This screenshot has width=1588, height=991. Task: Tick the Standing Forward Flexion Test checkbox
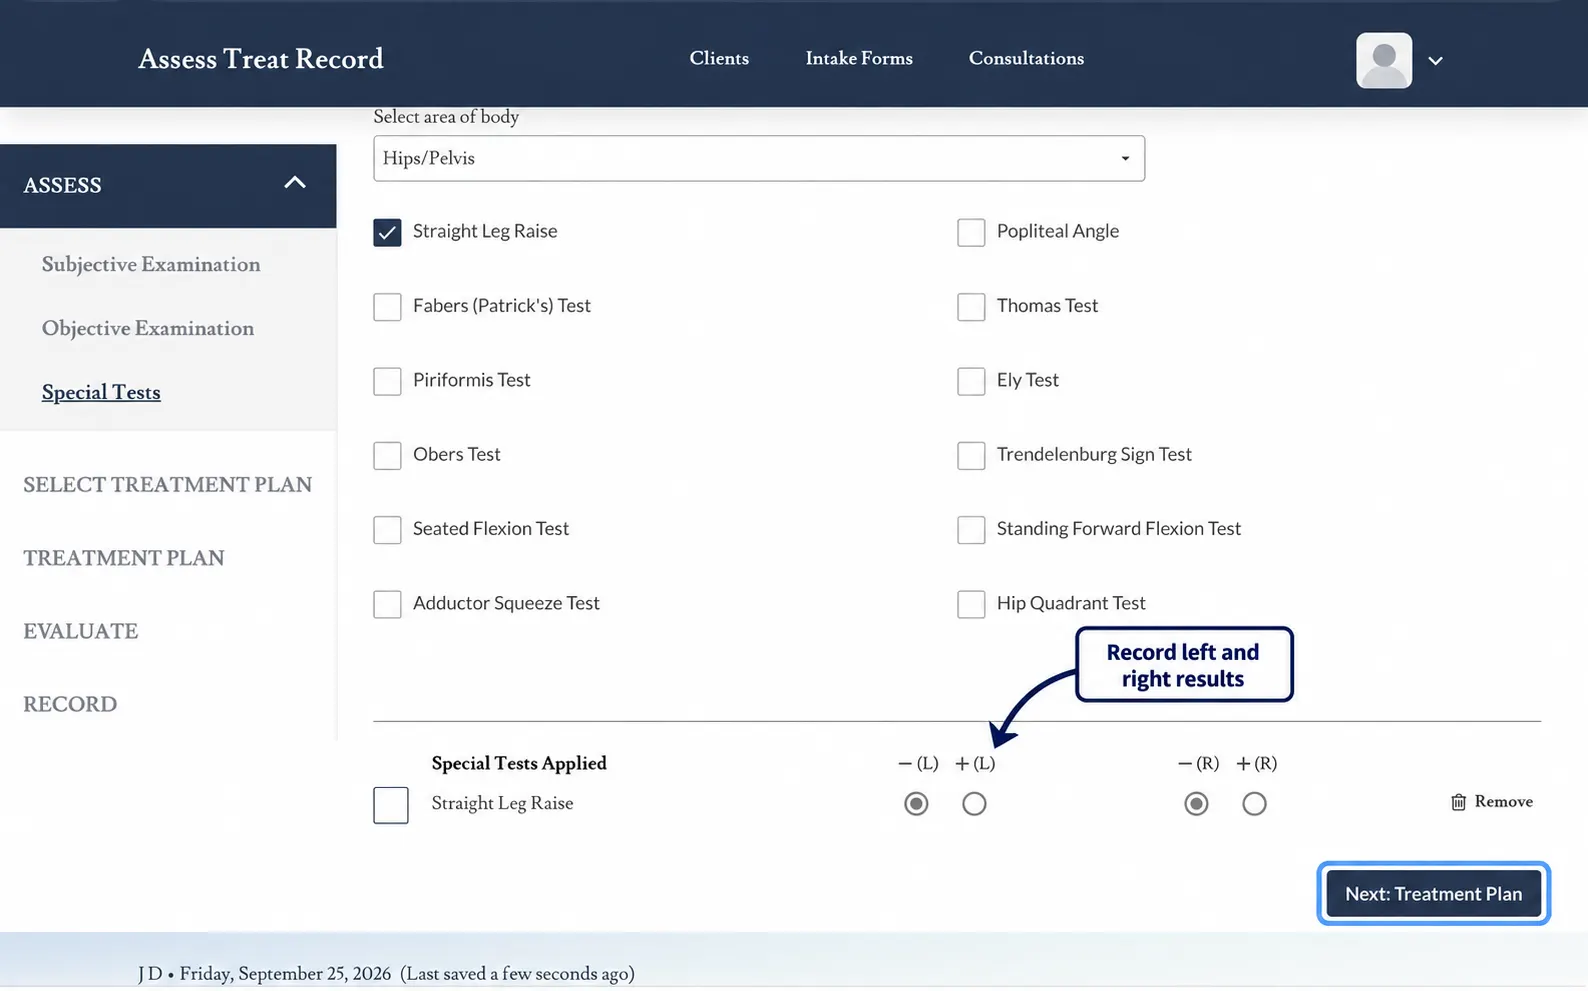[x=971, y=529]
